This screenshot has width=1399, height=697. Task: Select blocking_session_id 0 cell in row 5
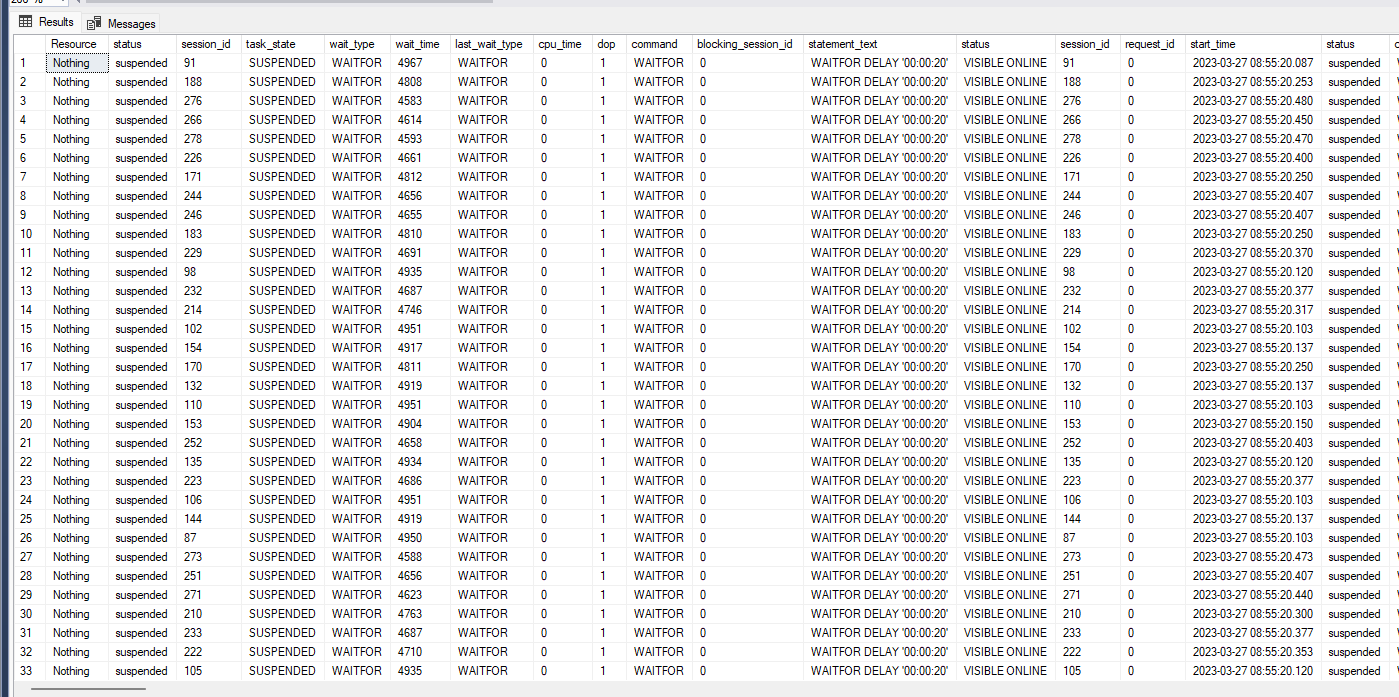click(748, 139)
